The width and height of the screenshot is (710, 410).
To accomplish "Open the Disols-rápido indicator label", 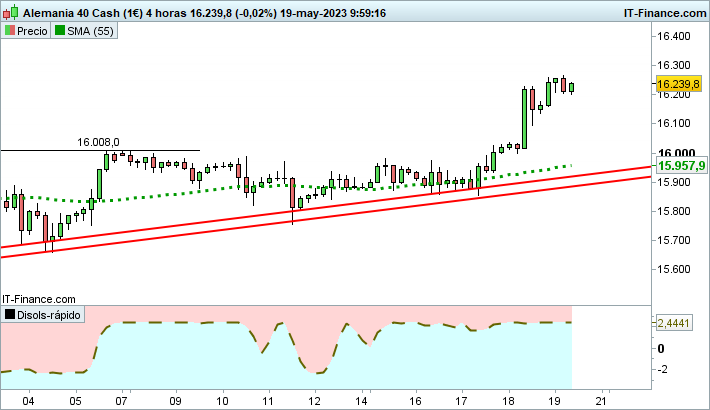I will pos(43,315).
